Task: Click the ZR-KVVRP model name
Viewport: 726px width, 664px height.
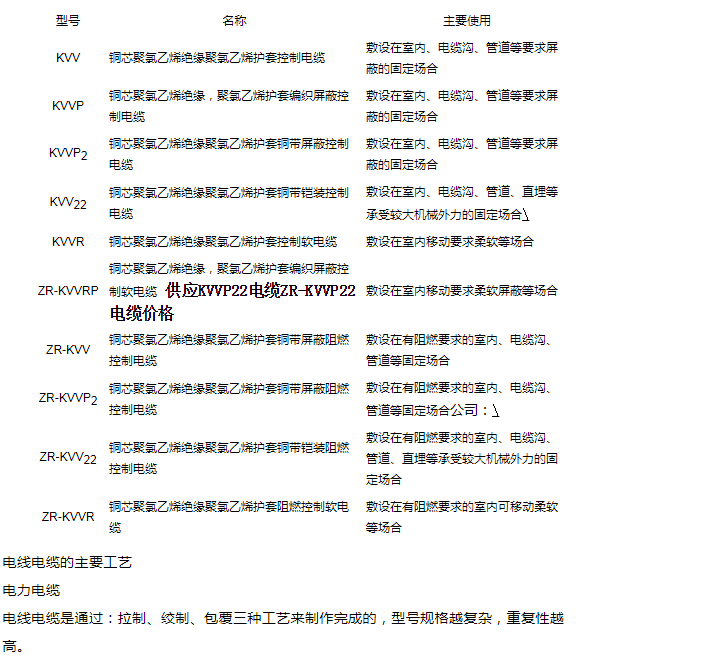Action: point(68,291)
